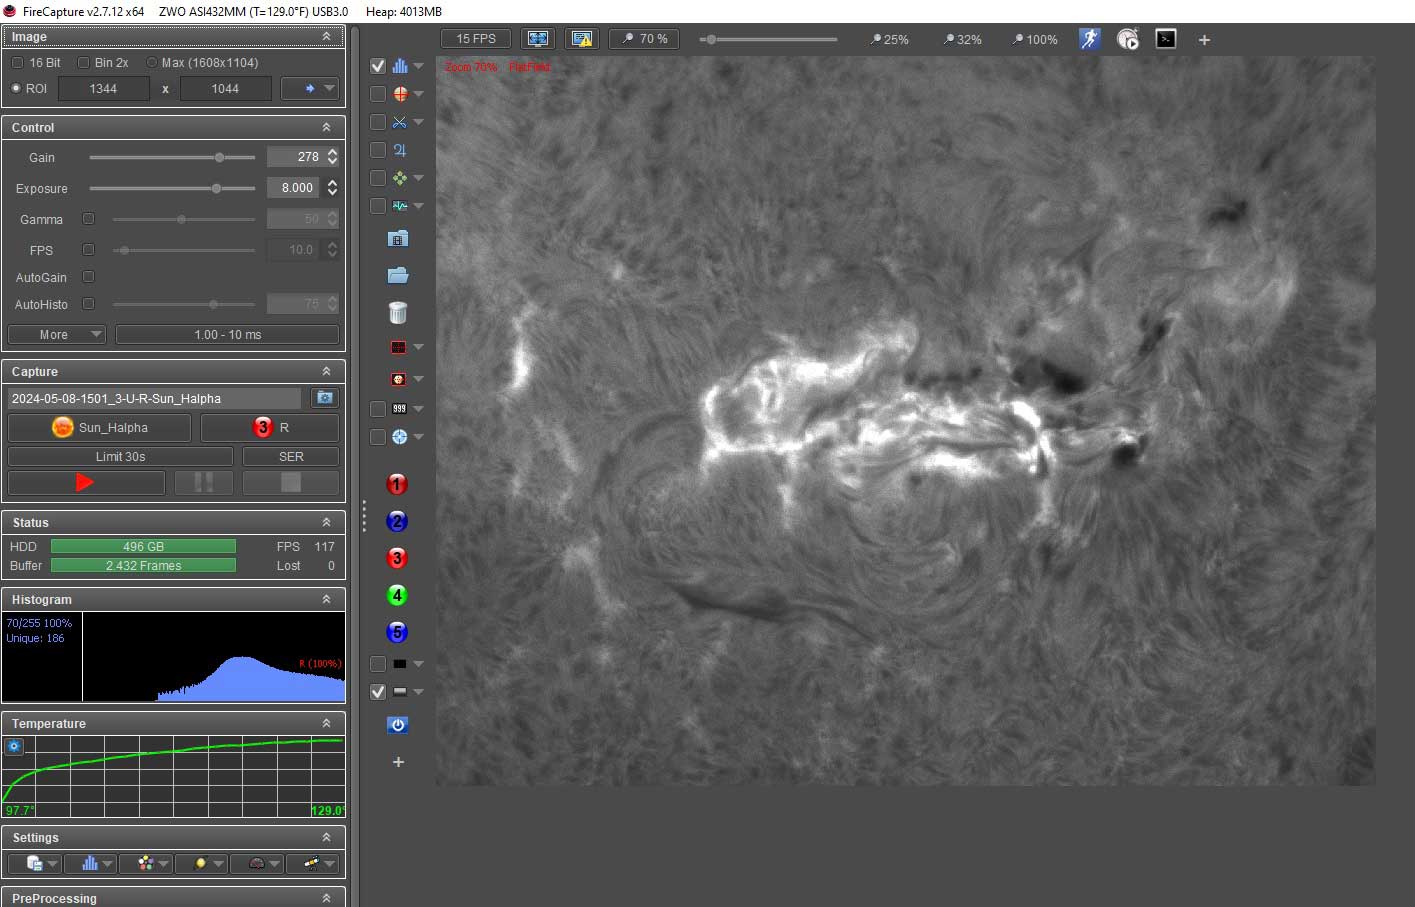This screenshot has width=1415, height=907.
Task: Click the zoom slider in top toolbar
Action: click(x=768, y=39)
